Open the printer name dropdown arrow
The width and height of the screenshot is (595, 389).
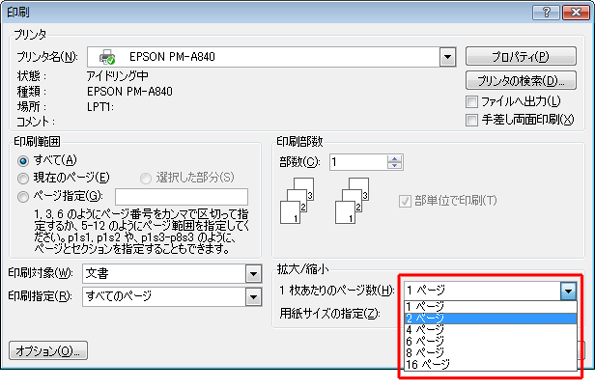click(x=448, y=57)
